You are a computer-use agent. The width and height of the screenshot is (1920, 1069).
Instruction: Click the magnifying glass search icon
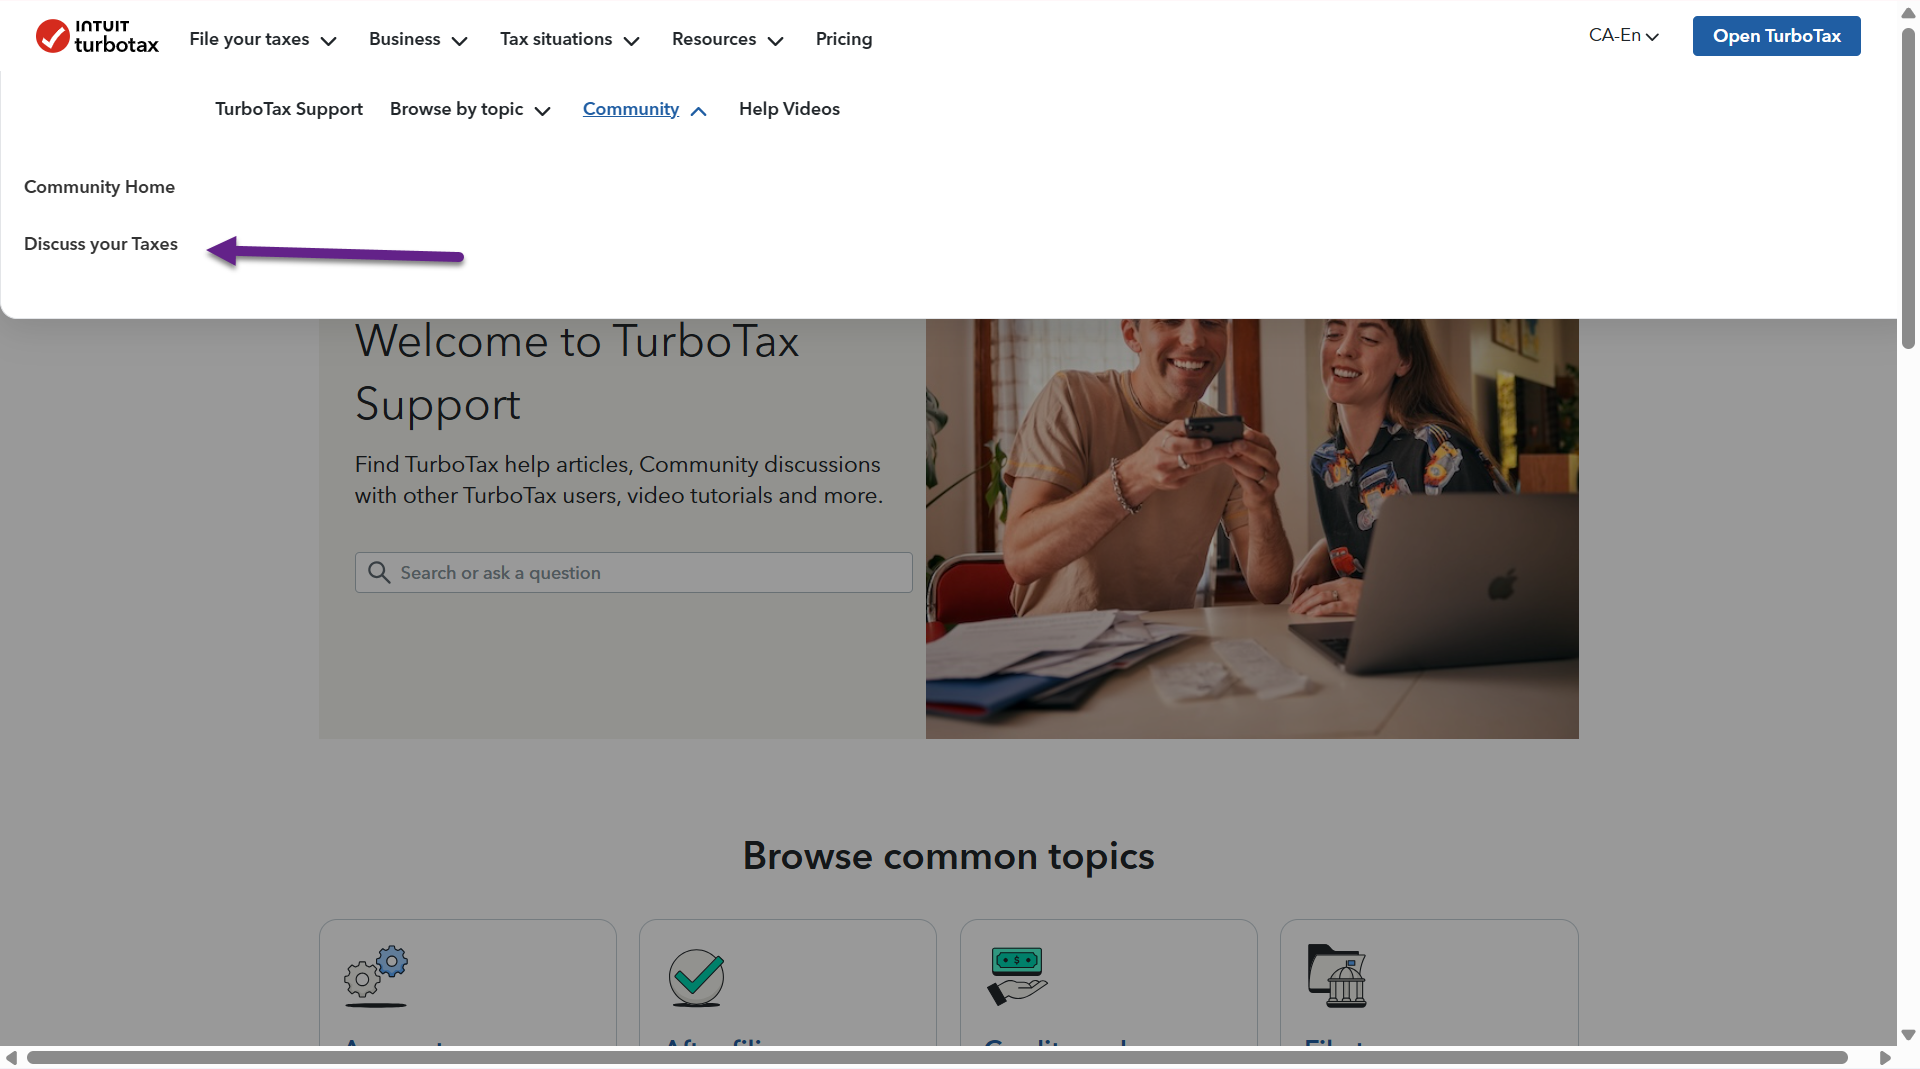379,573
